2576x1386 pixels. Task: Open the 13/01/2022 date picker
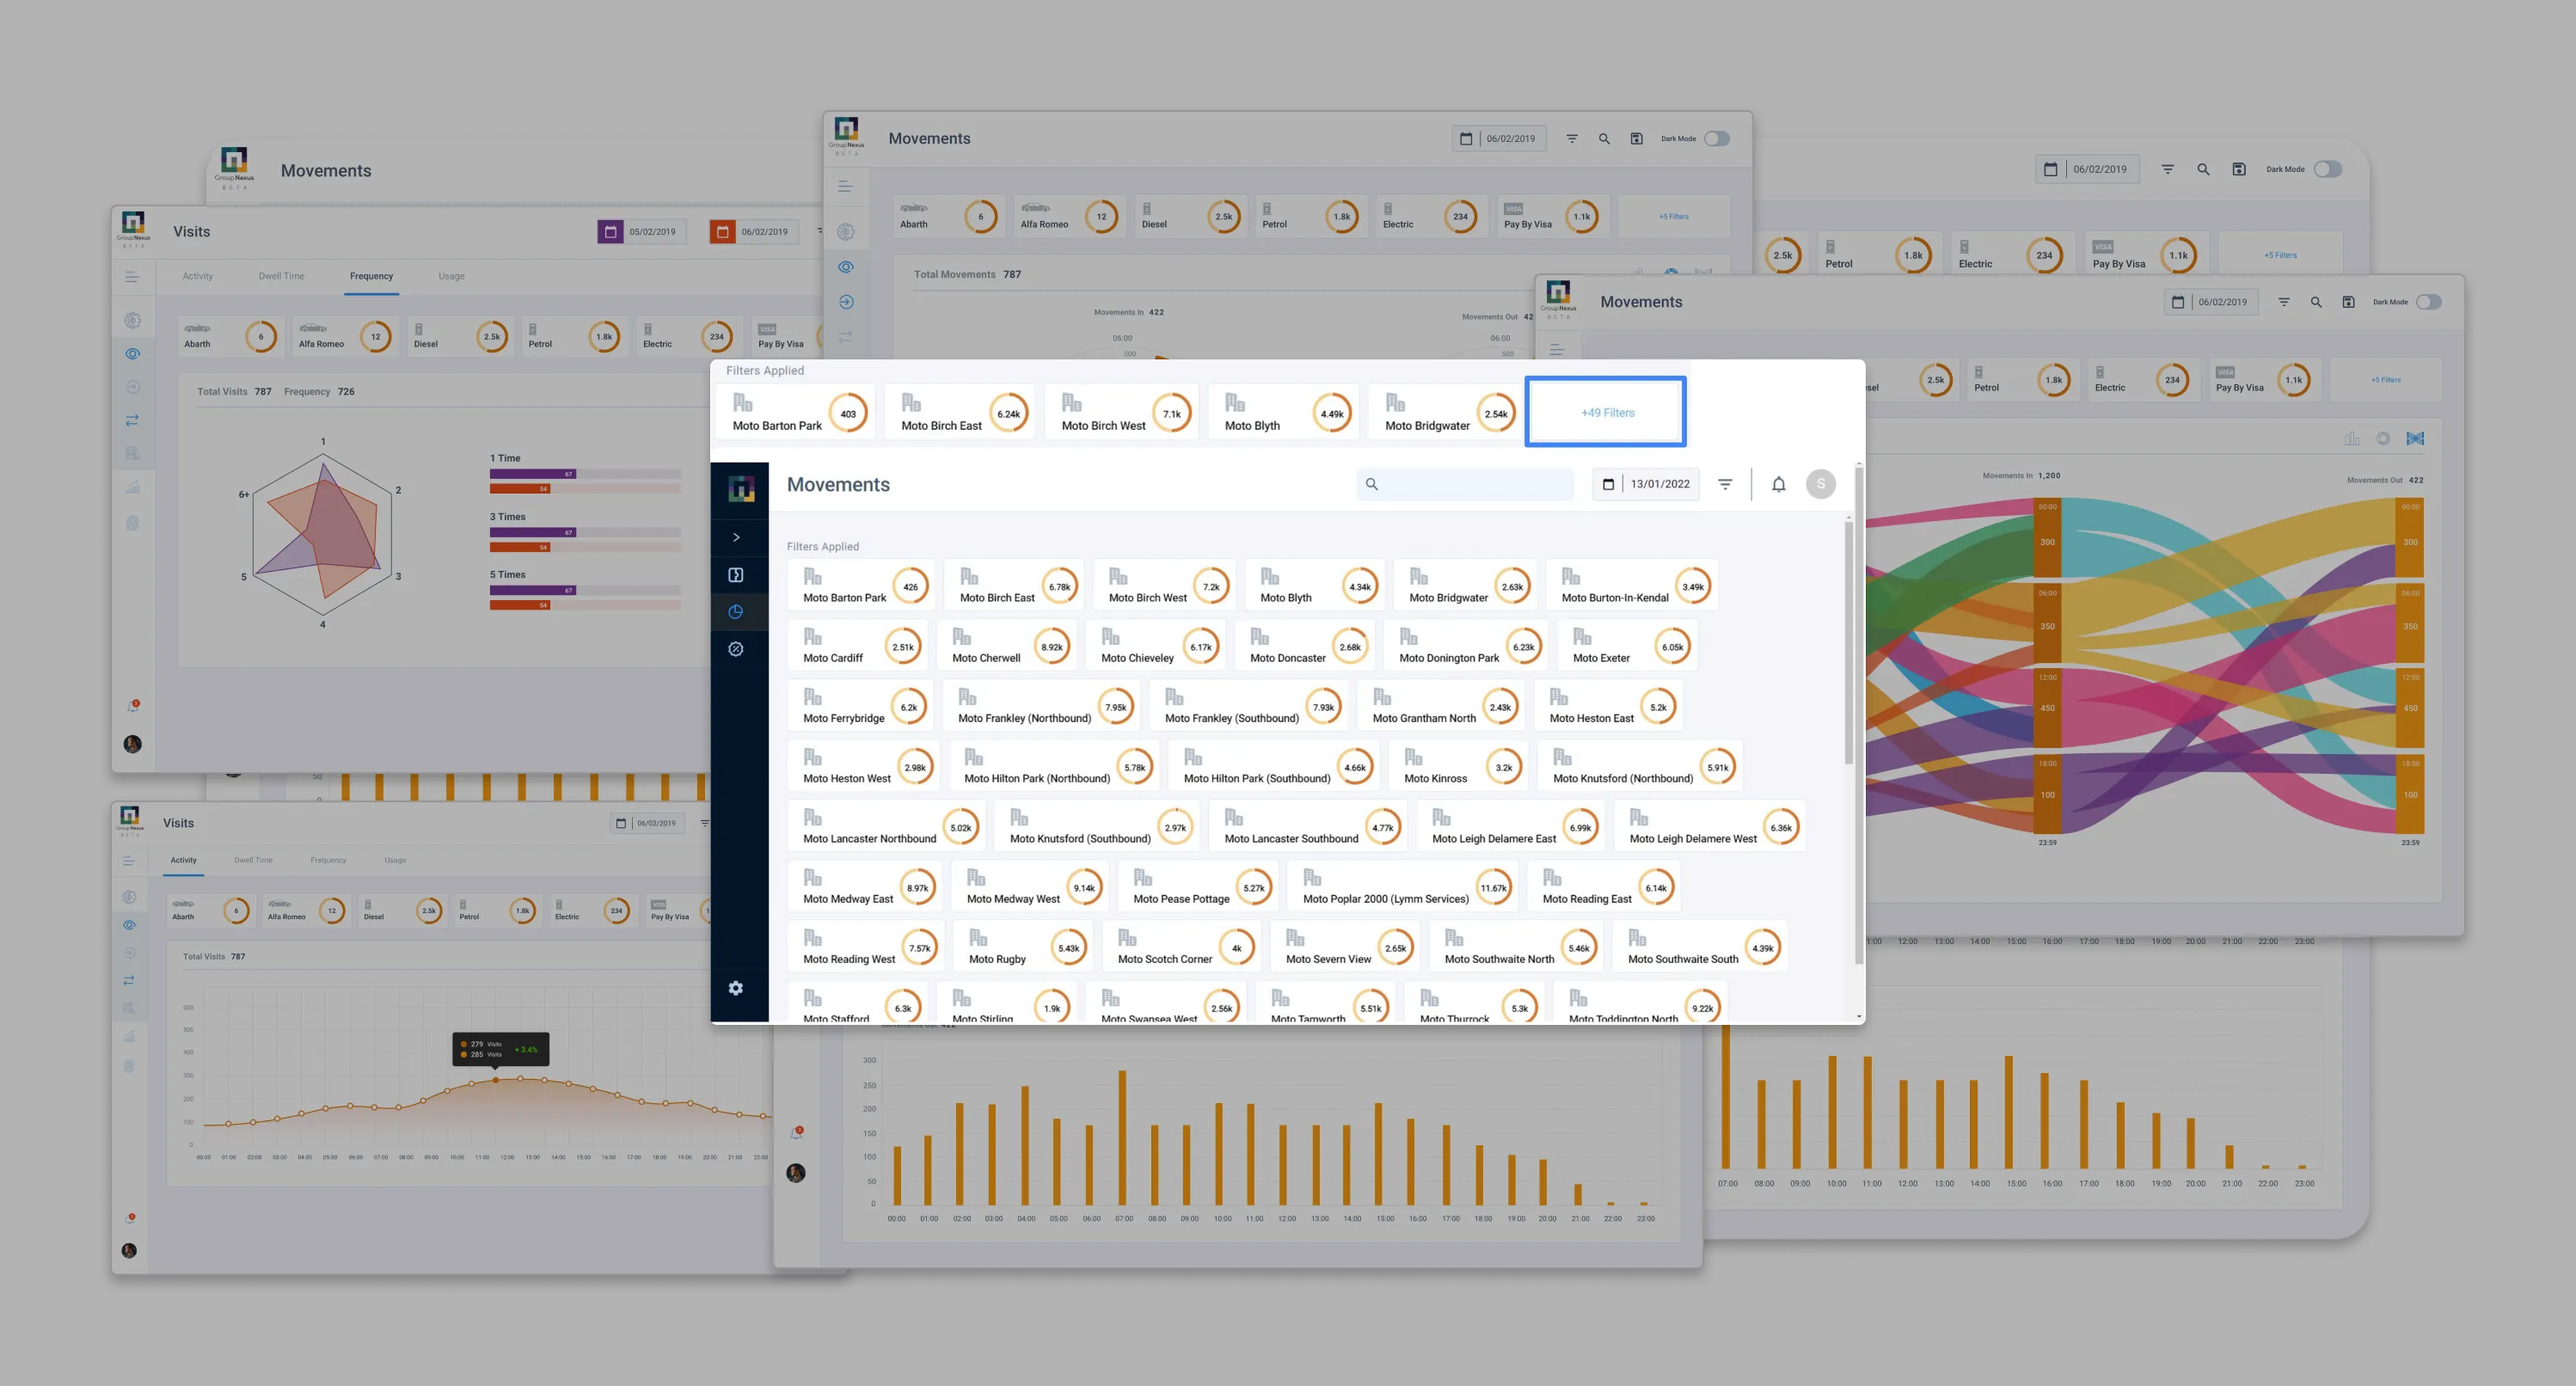(x=1646, y=484)
